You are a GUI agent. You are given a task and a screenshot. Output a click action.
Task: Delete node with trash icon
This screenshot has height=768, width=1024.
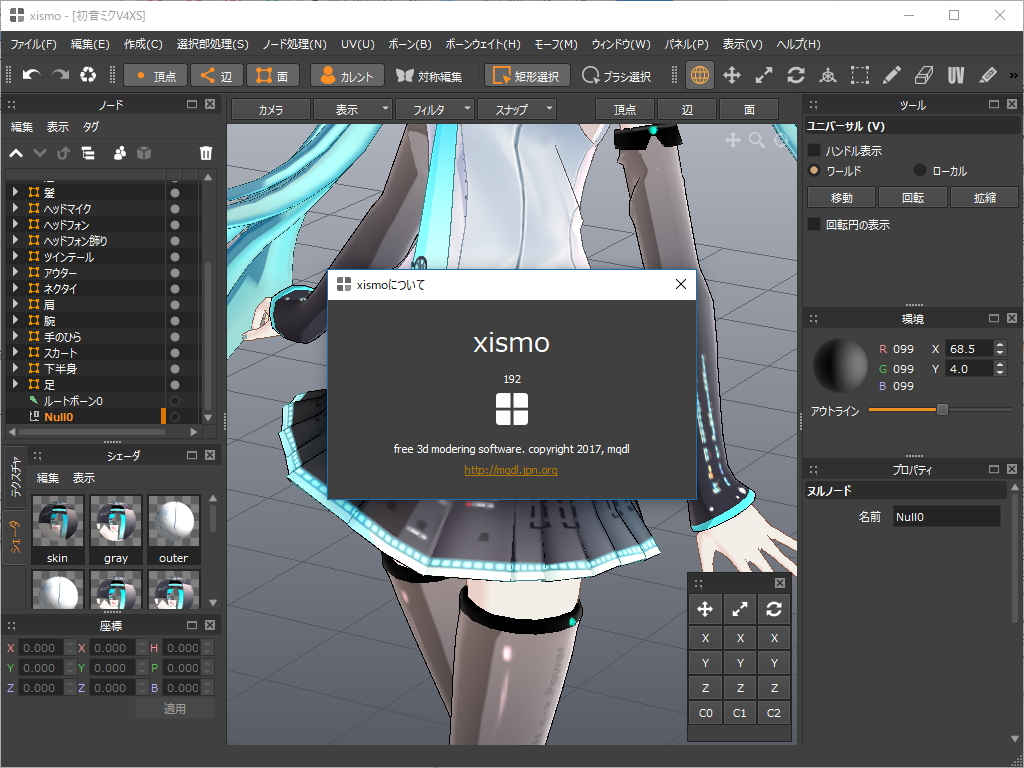pos(206,153)
